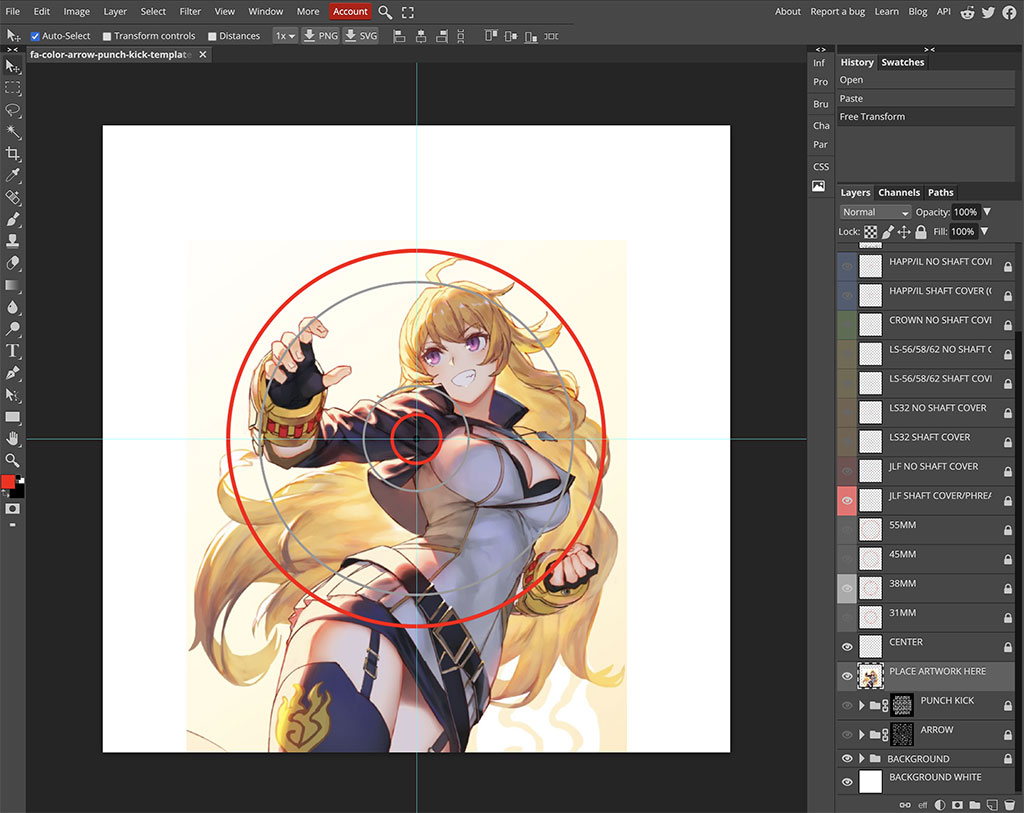The width and height of the screenshot is (1024, 813).
Task: Enable the Transform controls checkbox
Action: (x=107, y=37)
